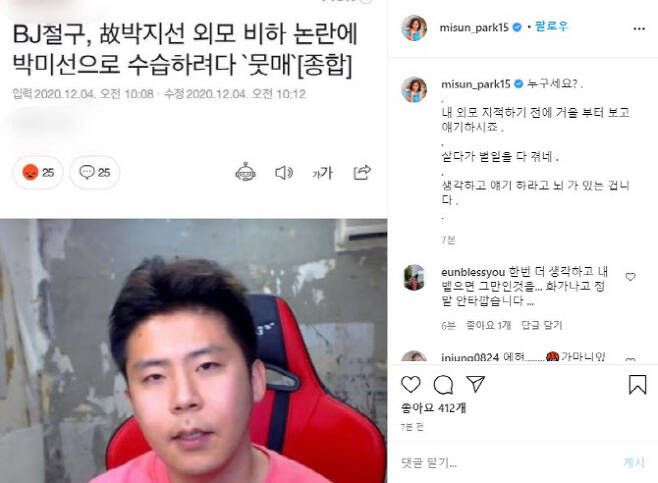Share the article via share icon
658x483 pixels.
pyautogui.click(x=362, y=172)
